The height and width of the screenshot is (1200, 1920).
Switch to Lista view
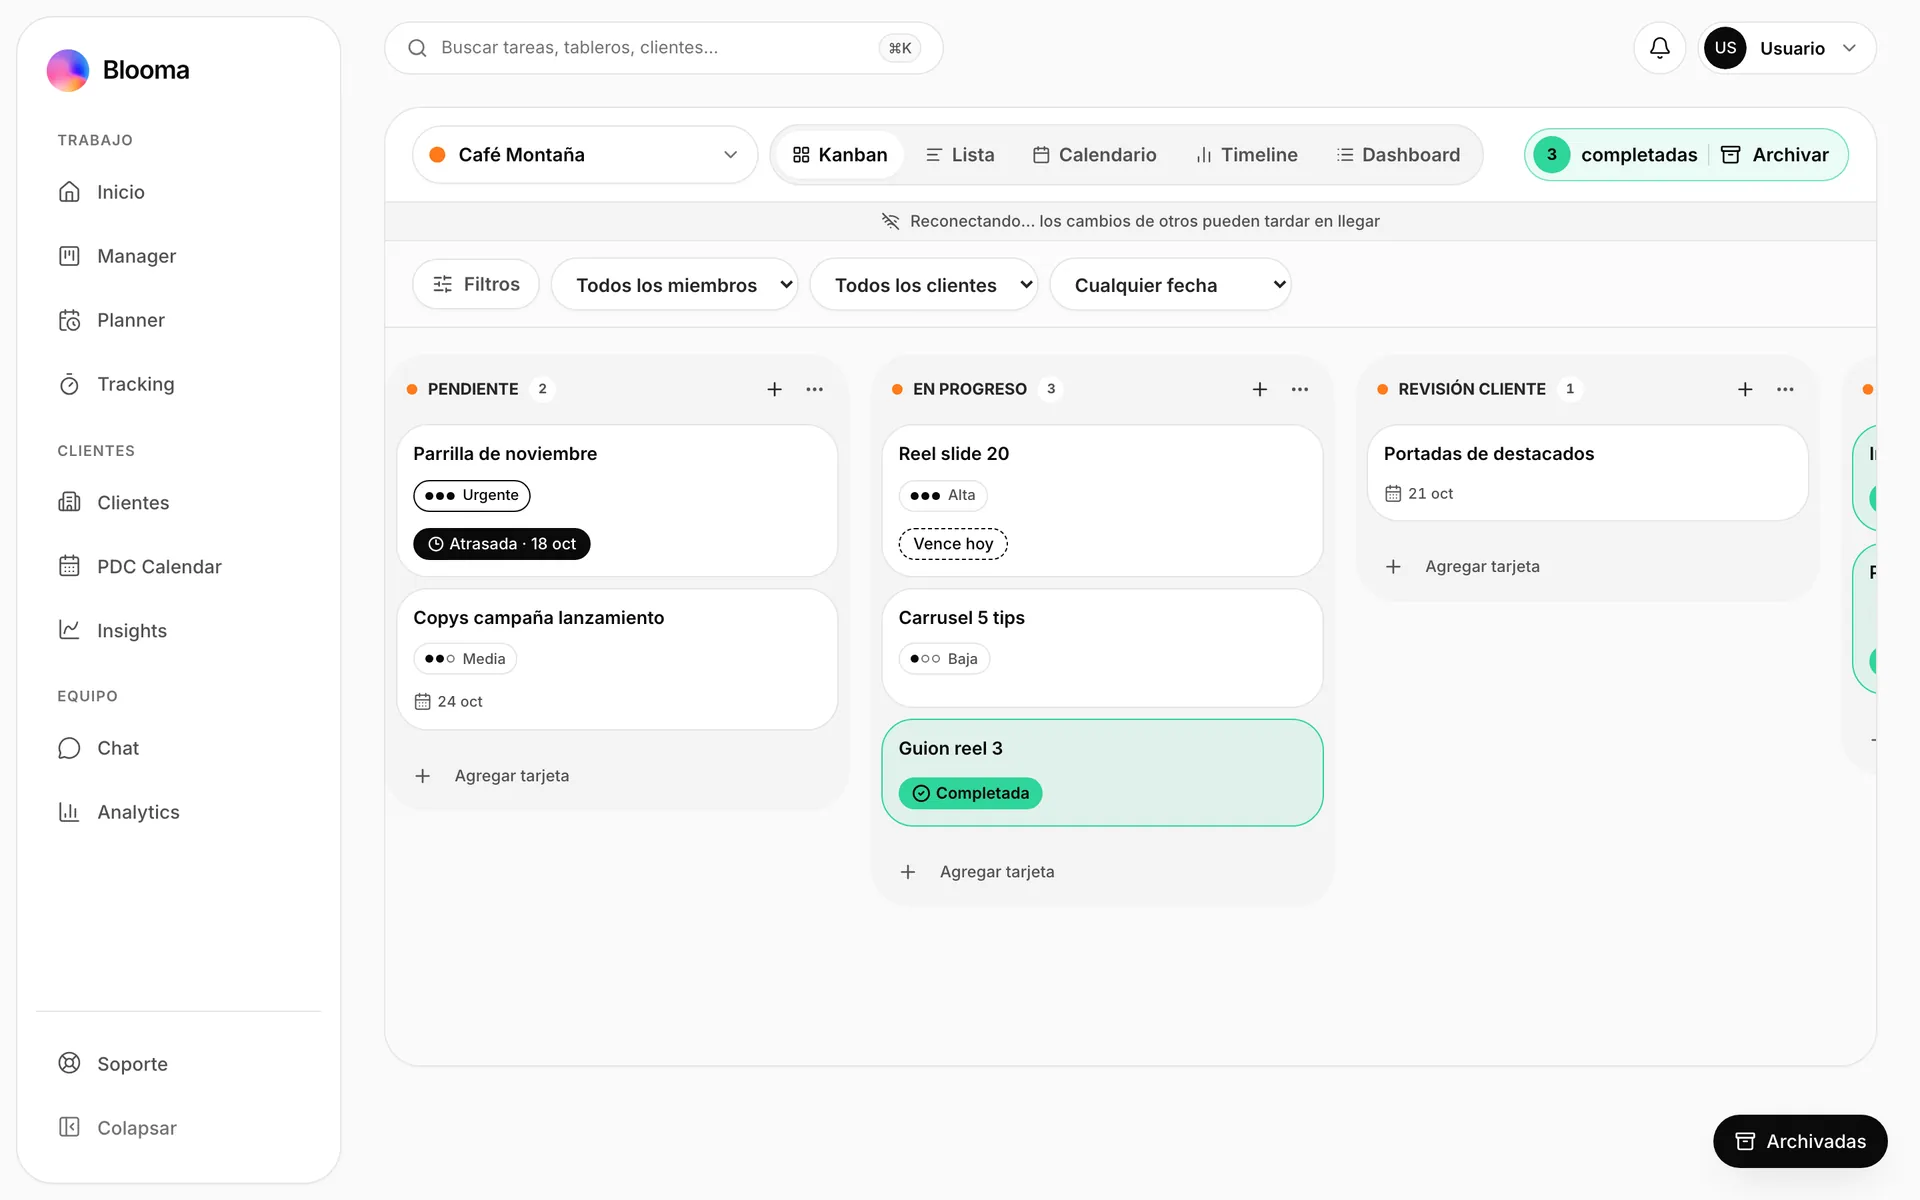pyautogui.click(x=960, y=155)
